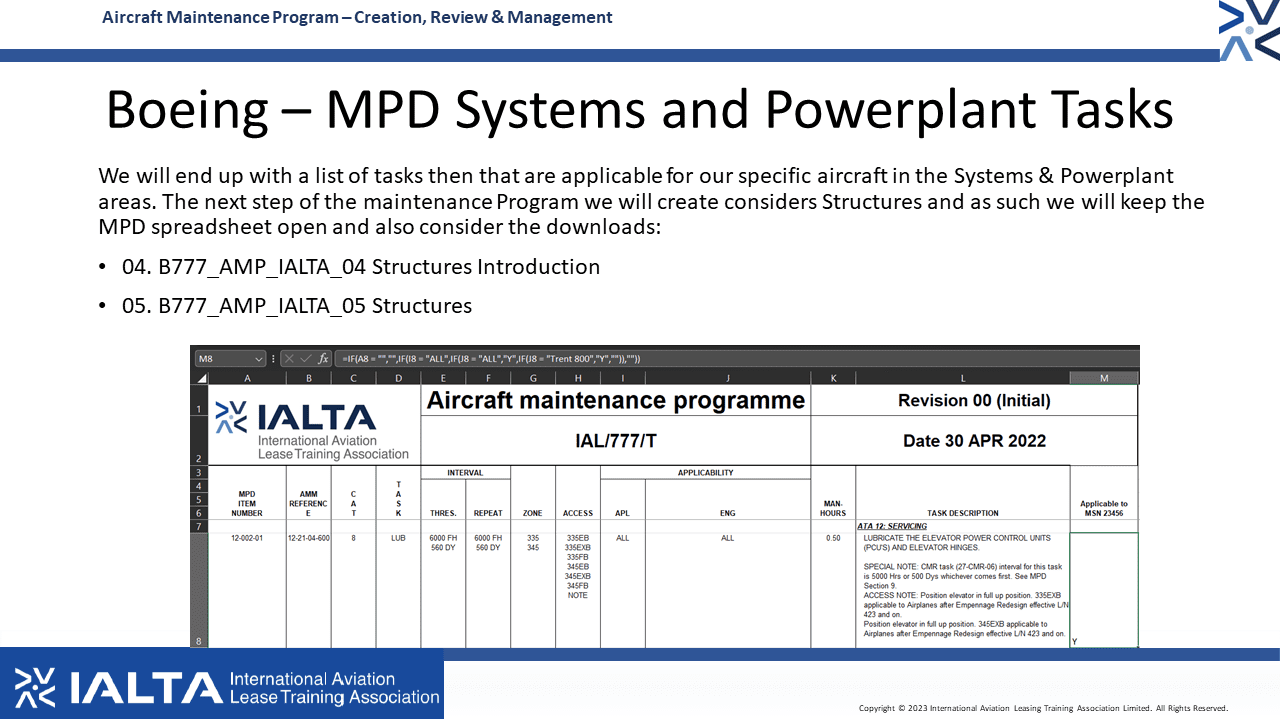The width and height of the screenshot is (1280, 720).
Task: Click the slide title 'Boeing – MPD Systems and Powerplant Tasks'
Action: pos(640,110)
